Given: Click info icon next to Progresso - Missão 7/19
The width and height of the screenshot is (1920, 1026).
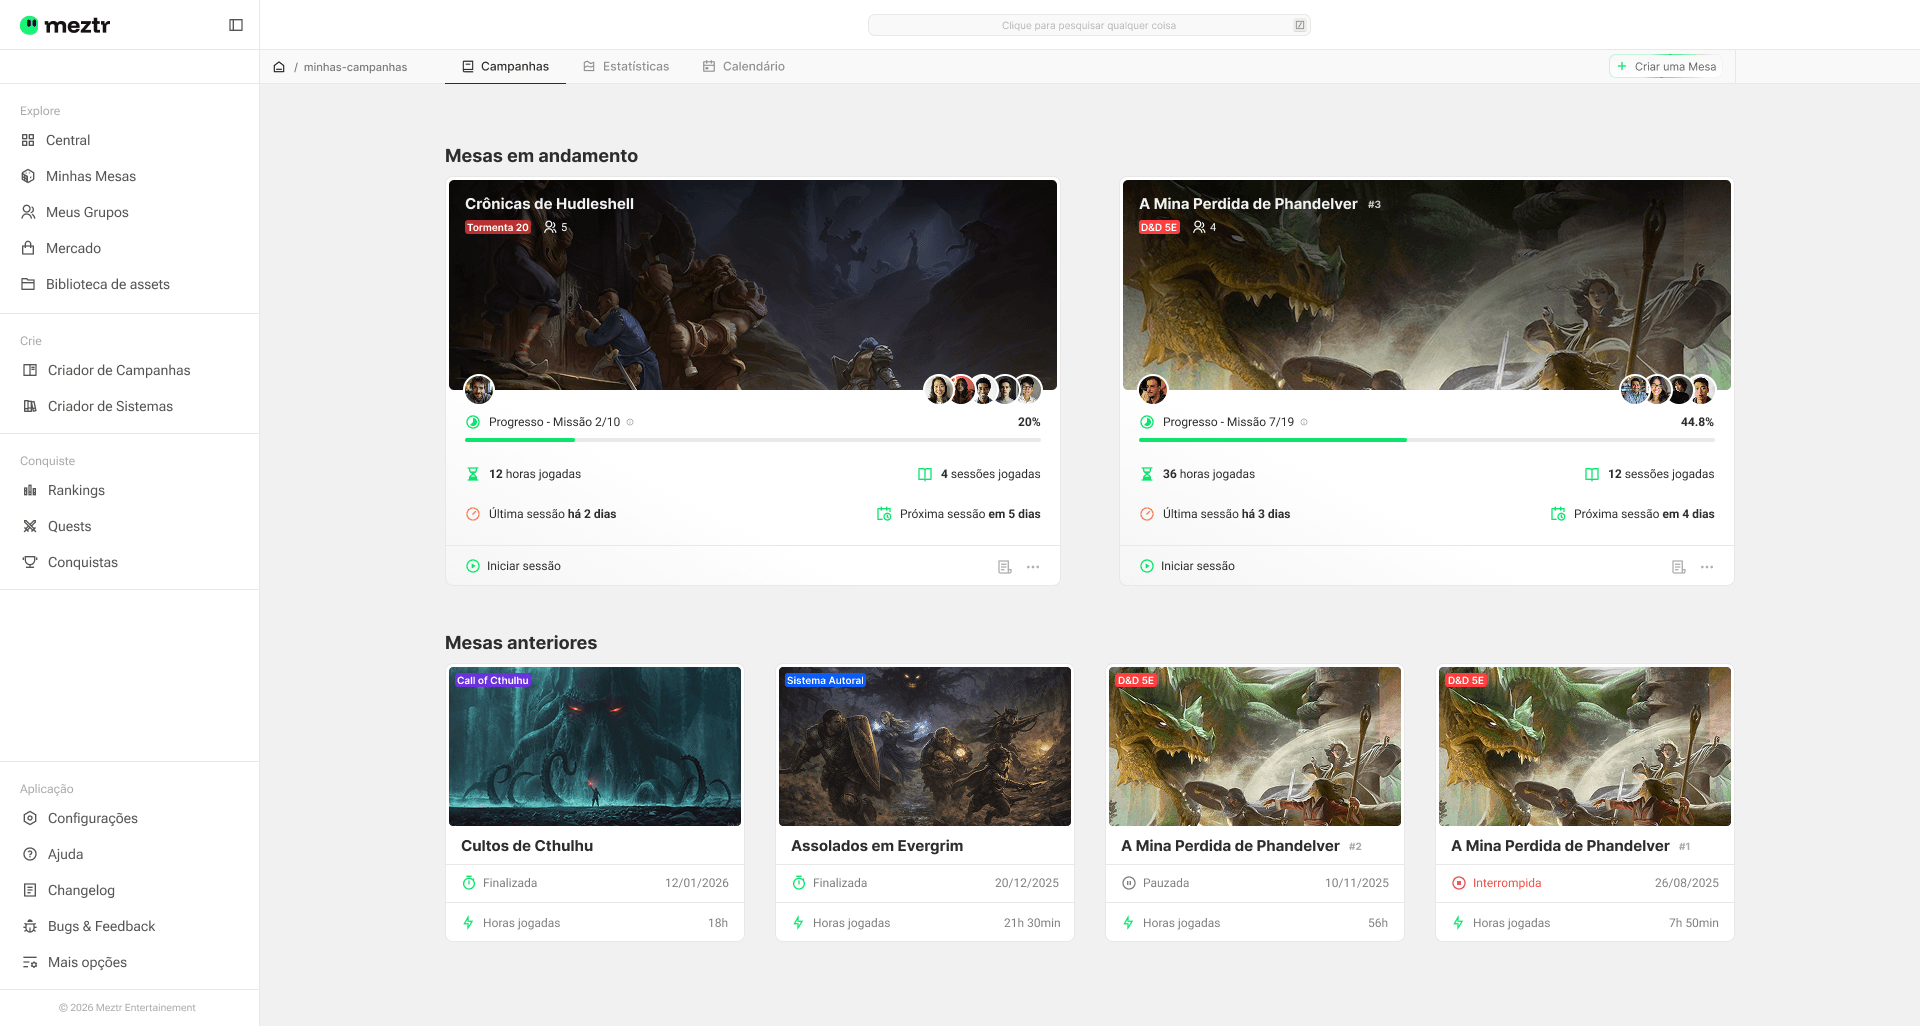Looking at the screenshot, I should tap(1304, 422).
